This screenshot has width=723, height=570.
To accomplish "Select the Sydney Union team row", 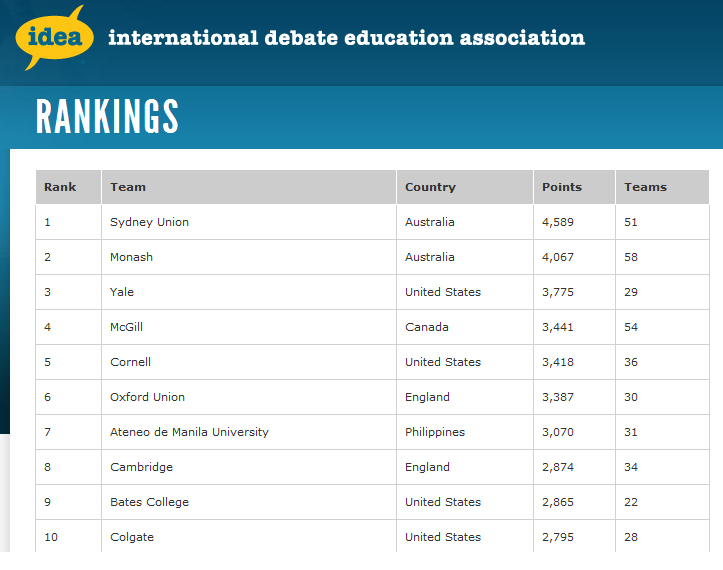I will 149,222.
